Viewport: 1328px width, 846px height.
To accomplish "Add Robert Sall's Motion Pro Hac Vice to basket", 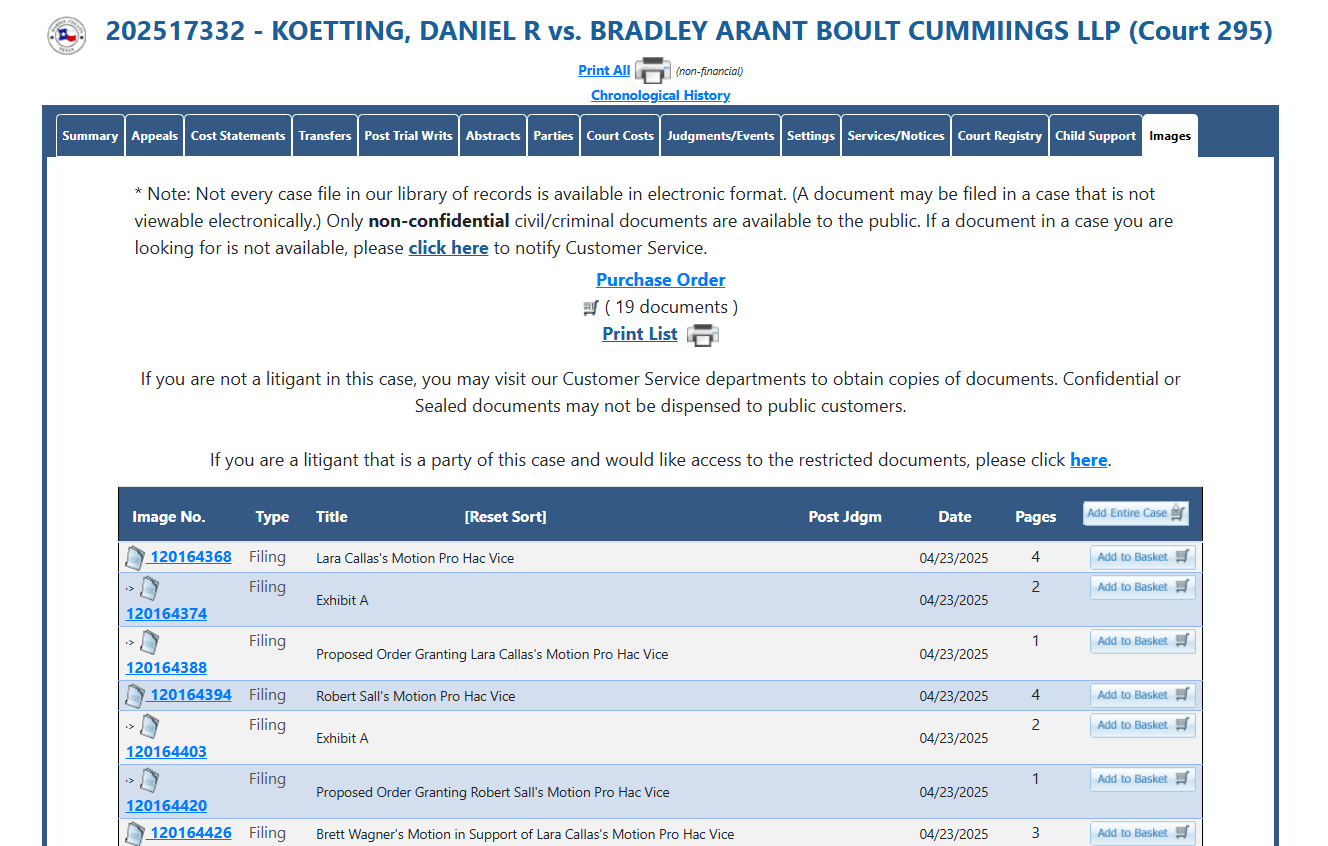I will point(1143,695).
